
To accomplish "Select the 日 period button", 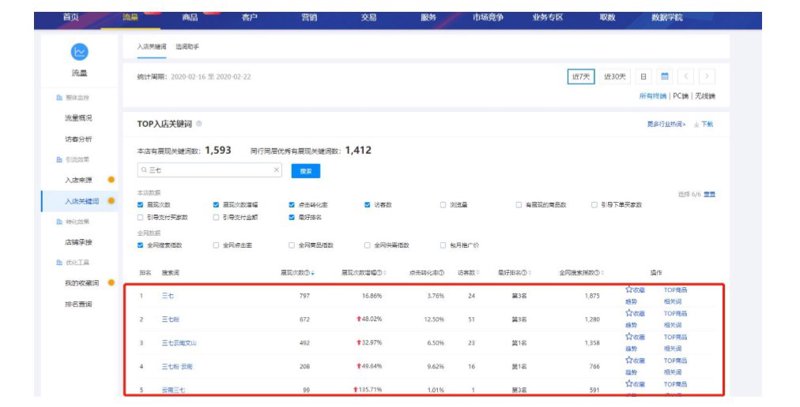I will point(643,77).
